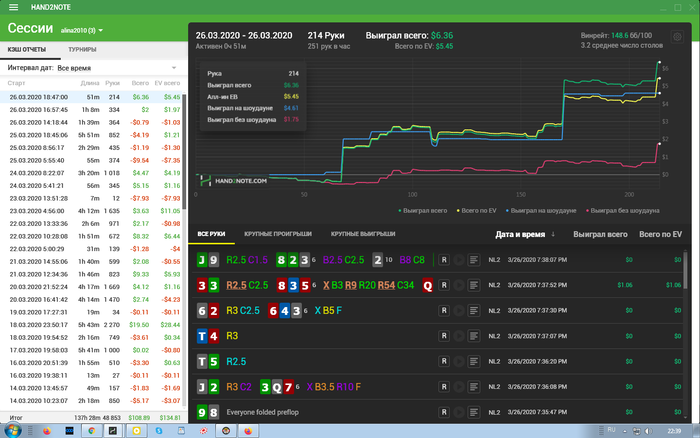700x438 pixels.
Task: Open the alina2010 (3) player dropdown
Action: click(82, 30)
